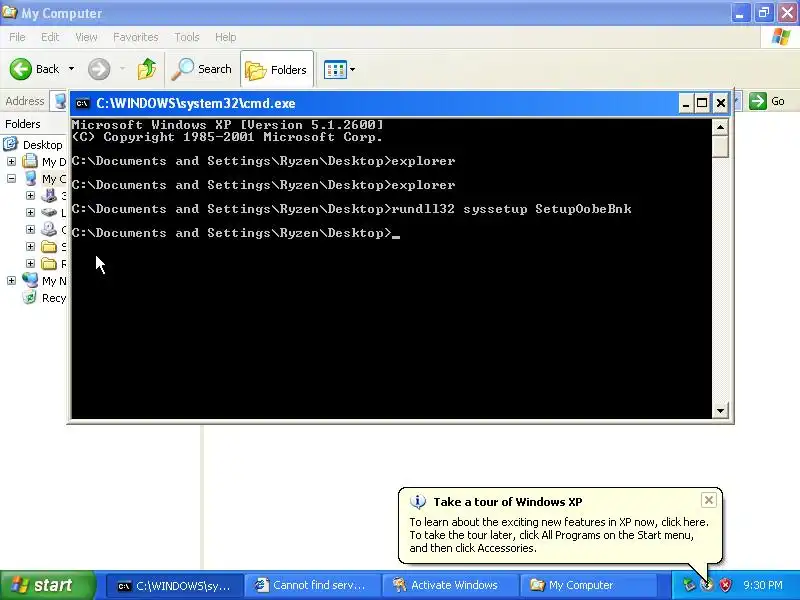Open the Help menu

tap(225, 37)
